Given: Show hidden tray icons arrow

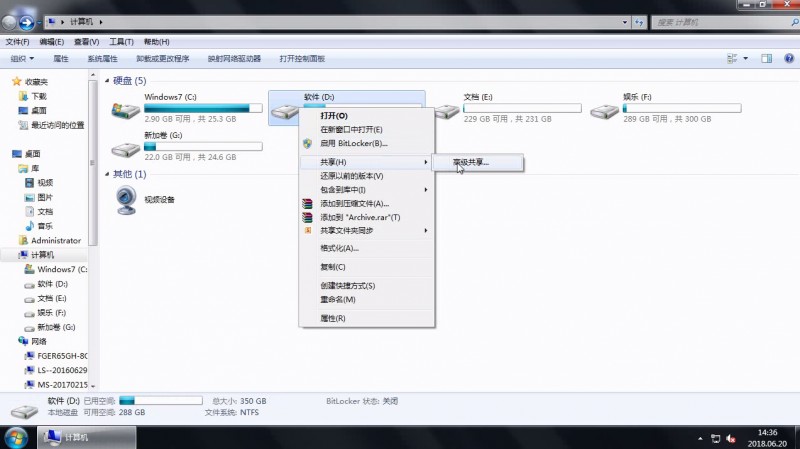Looking at the screenshot, I should pos(700,438).
